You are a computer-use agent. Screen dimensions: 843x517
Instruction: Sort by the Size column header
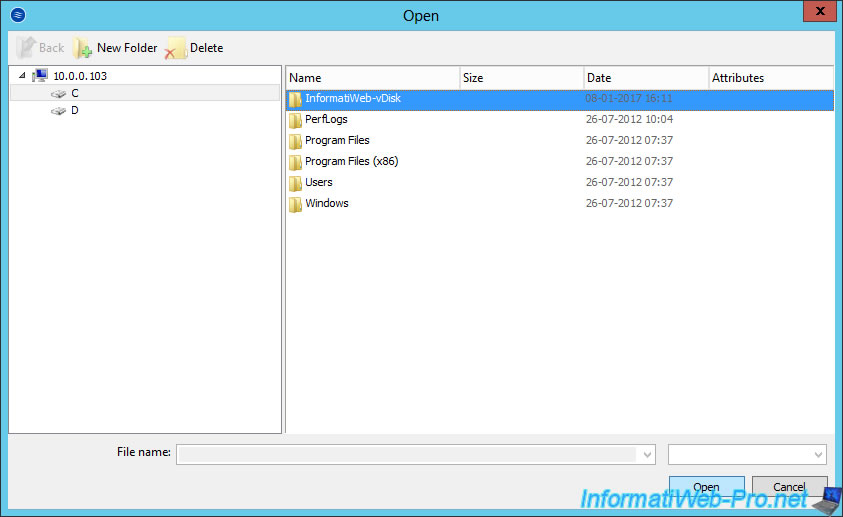(x=520, y=78)
